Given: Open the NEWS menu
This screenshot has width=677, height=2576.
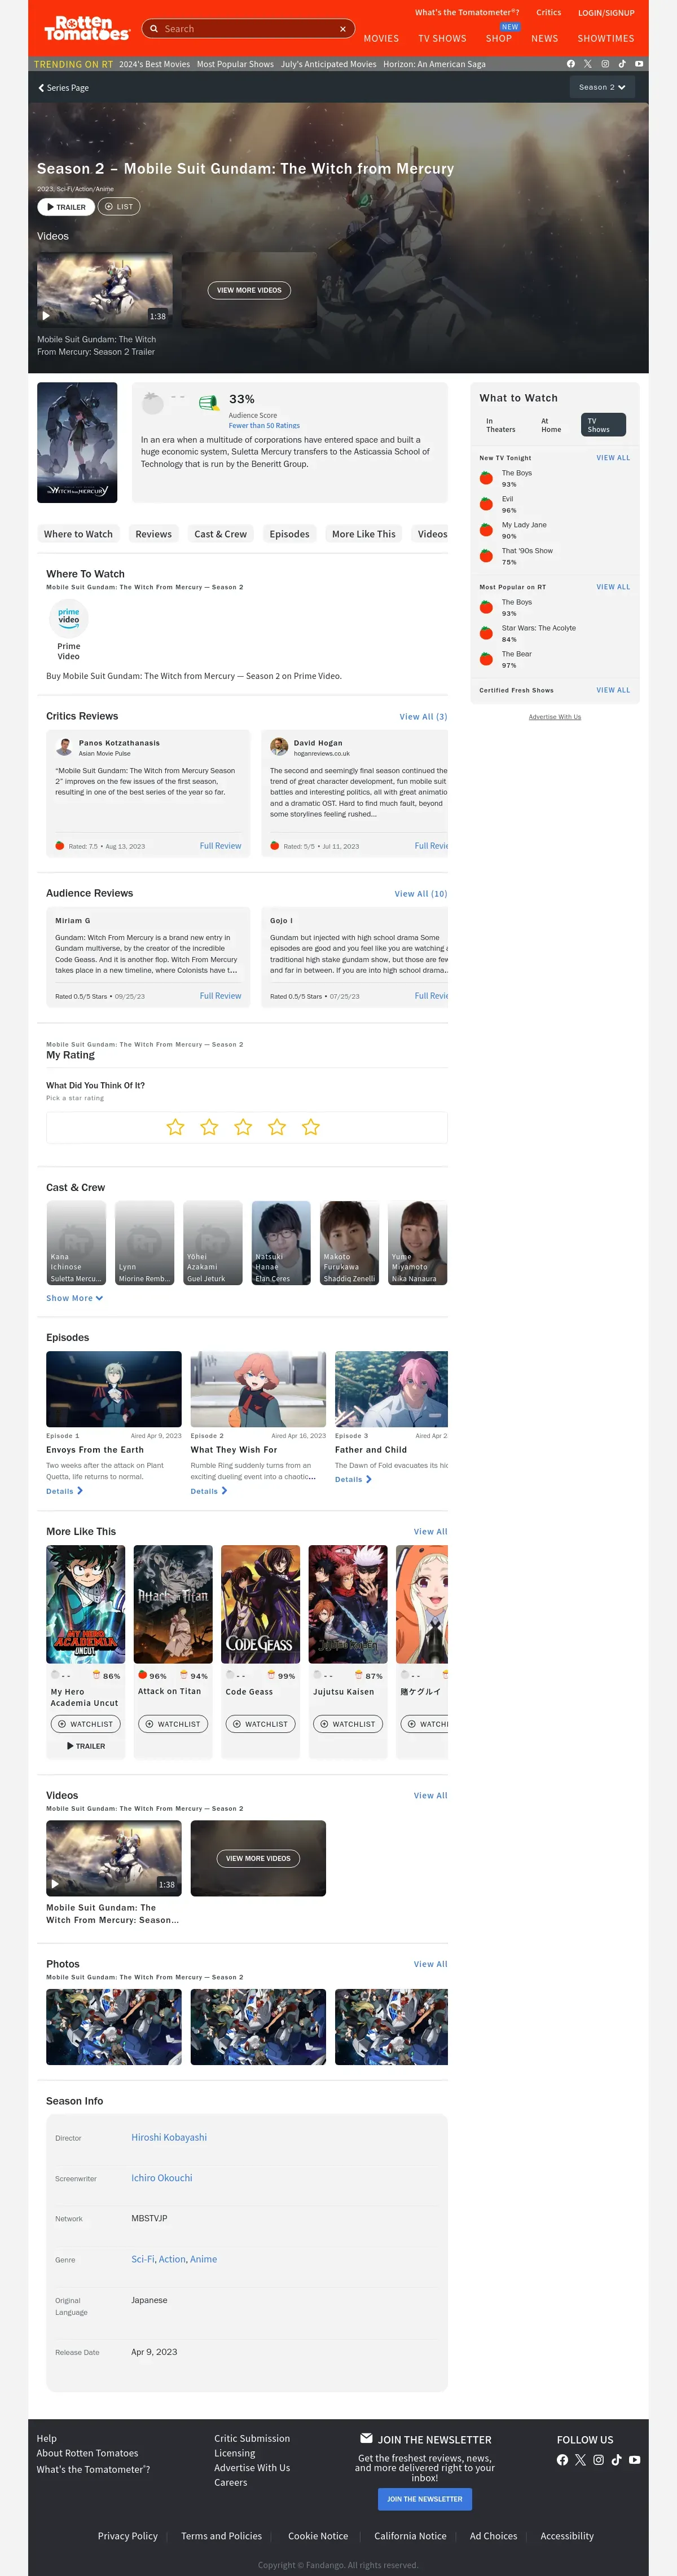Looking at the screenshot, I should point(545,39).
